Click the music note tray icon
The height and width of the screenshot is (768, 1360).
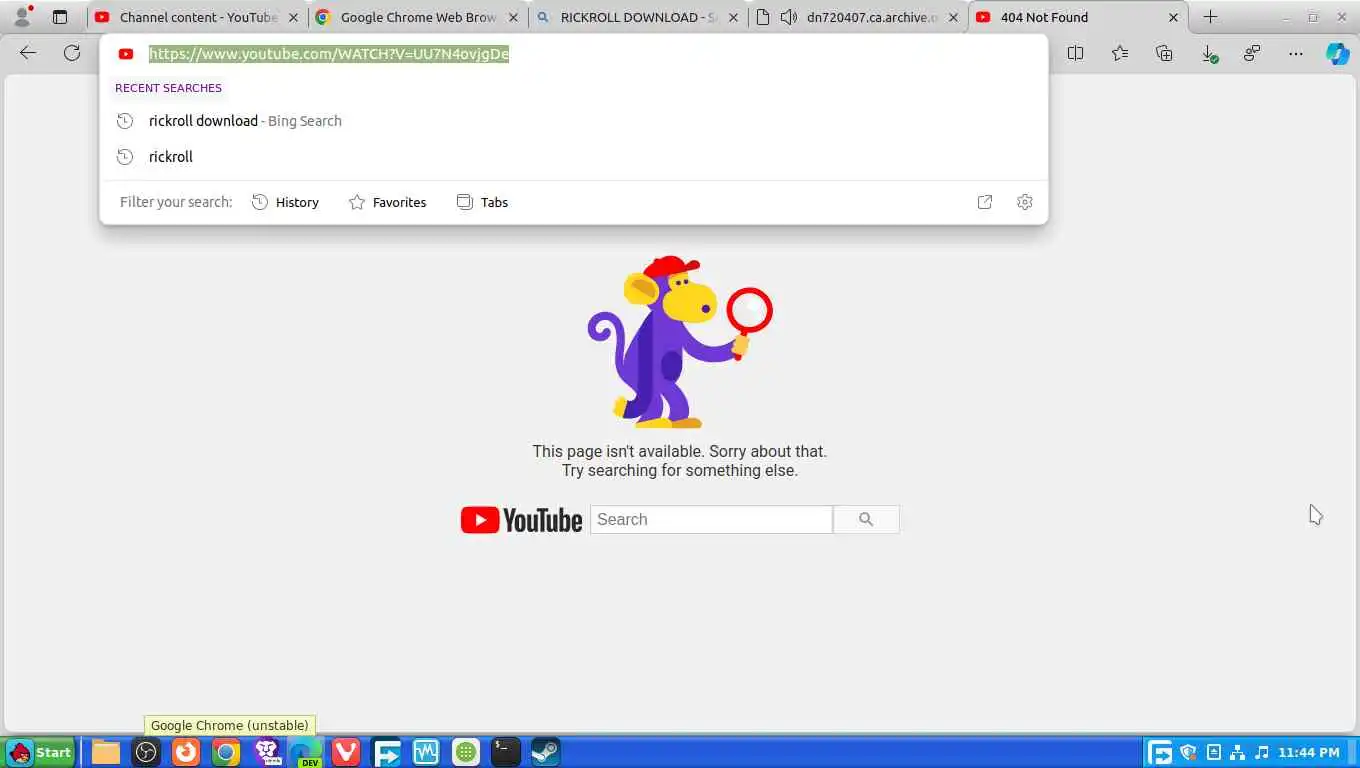(x=1262, y=752)
